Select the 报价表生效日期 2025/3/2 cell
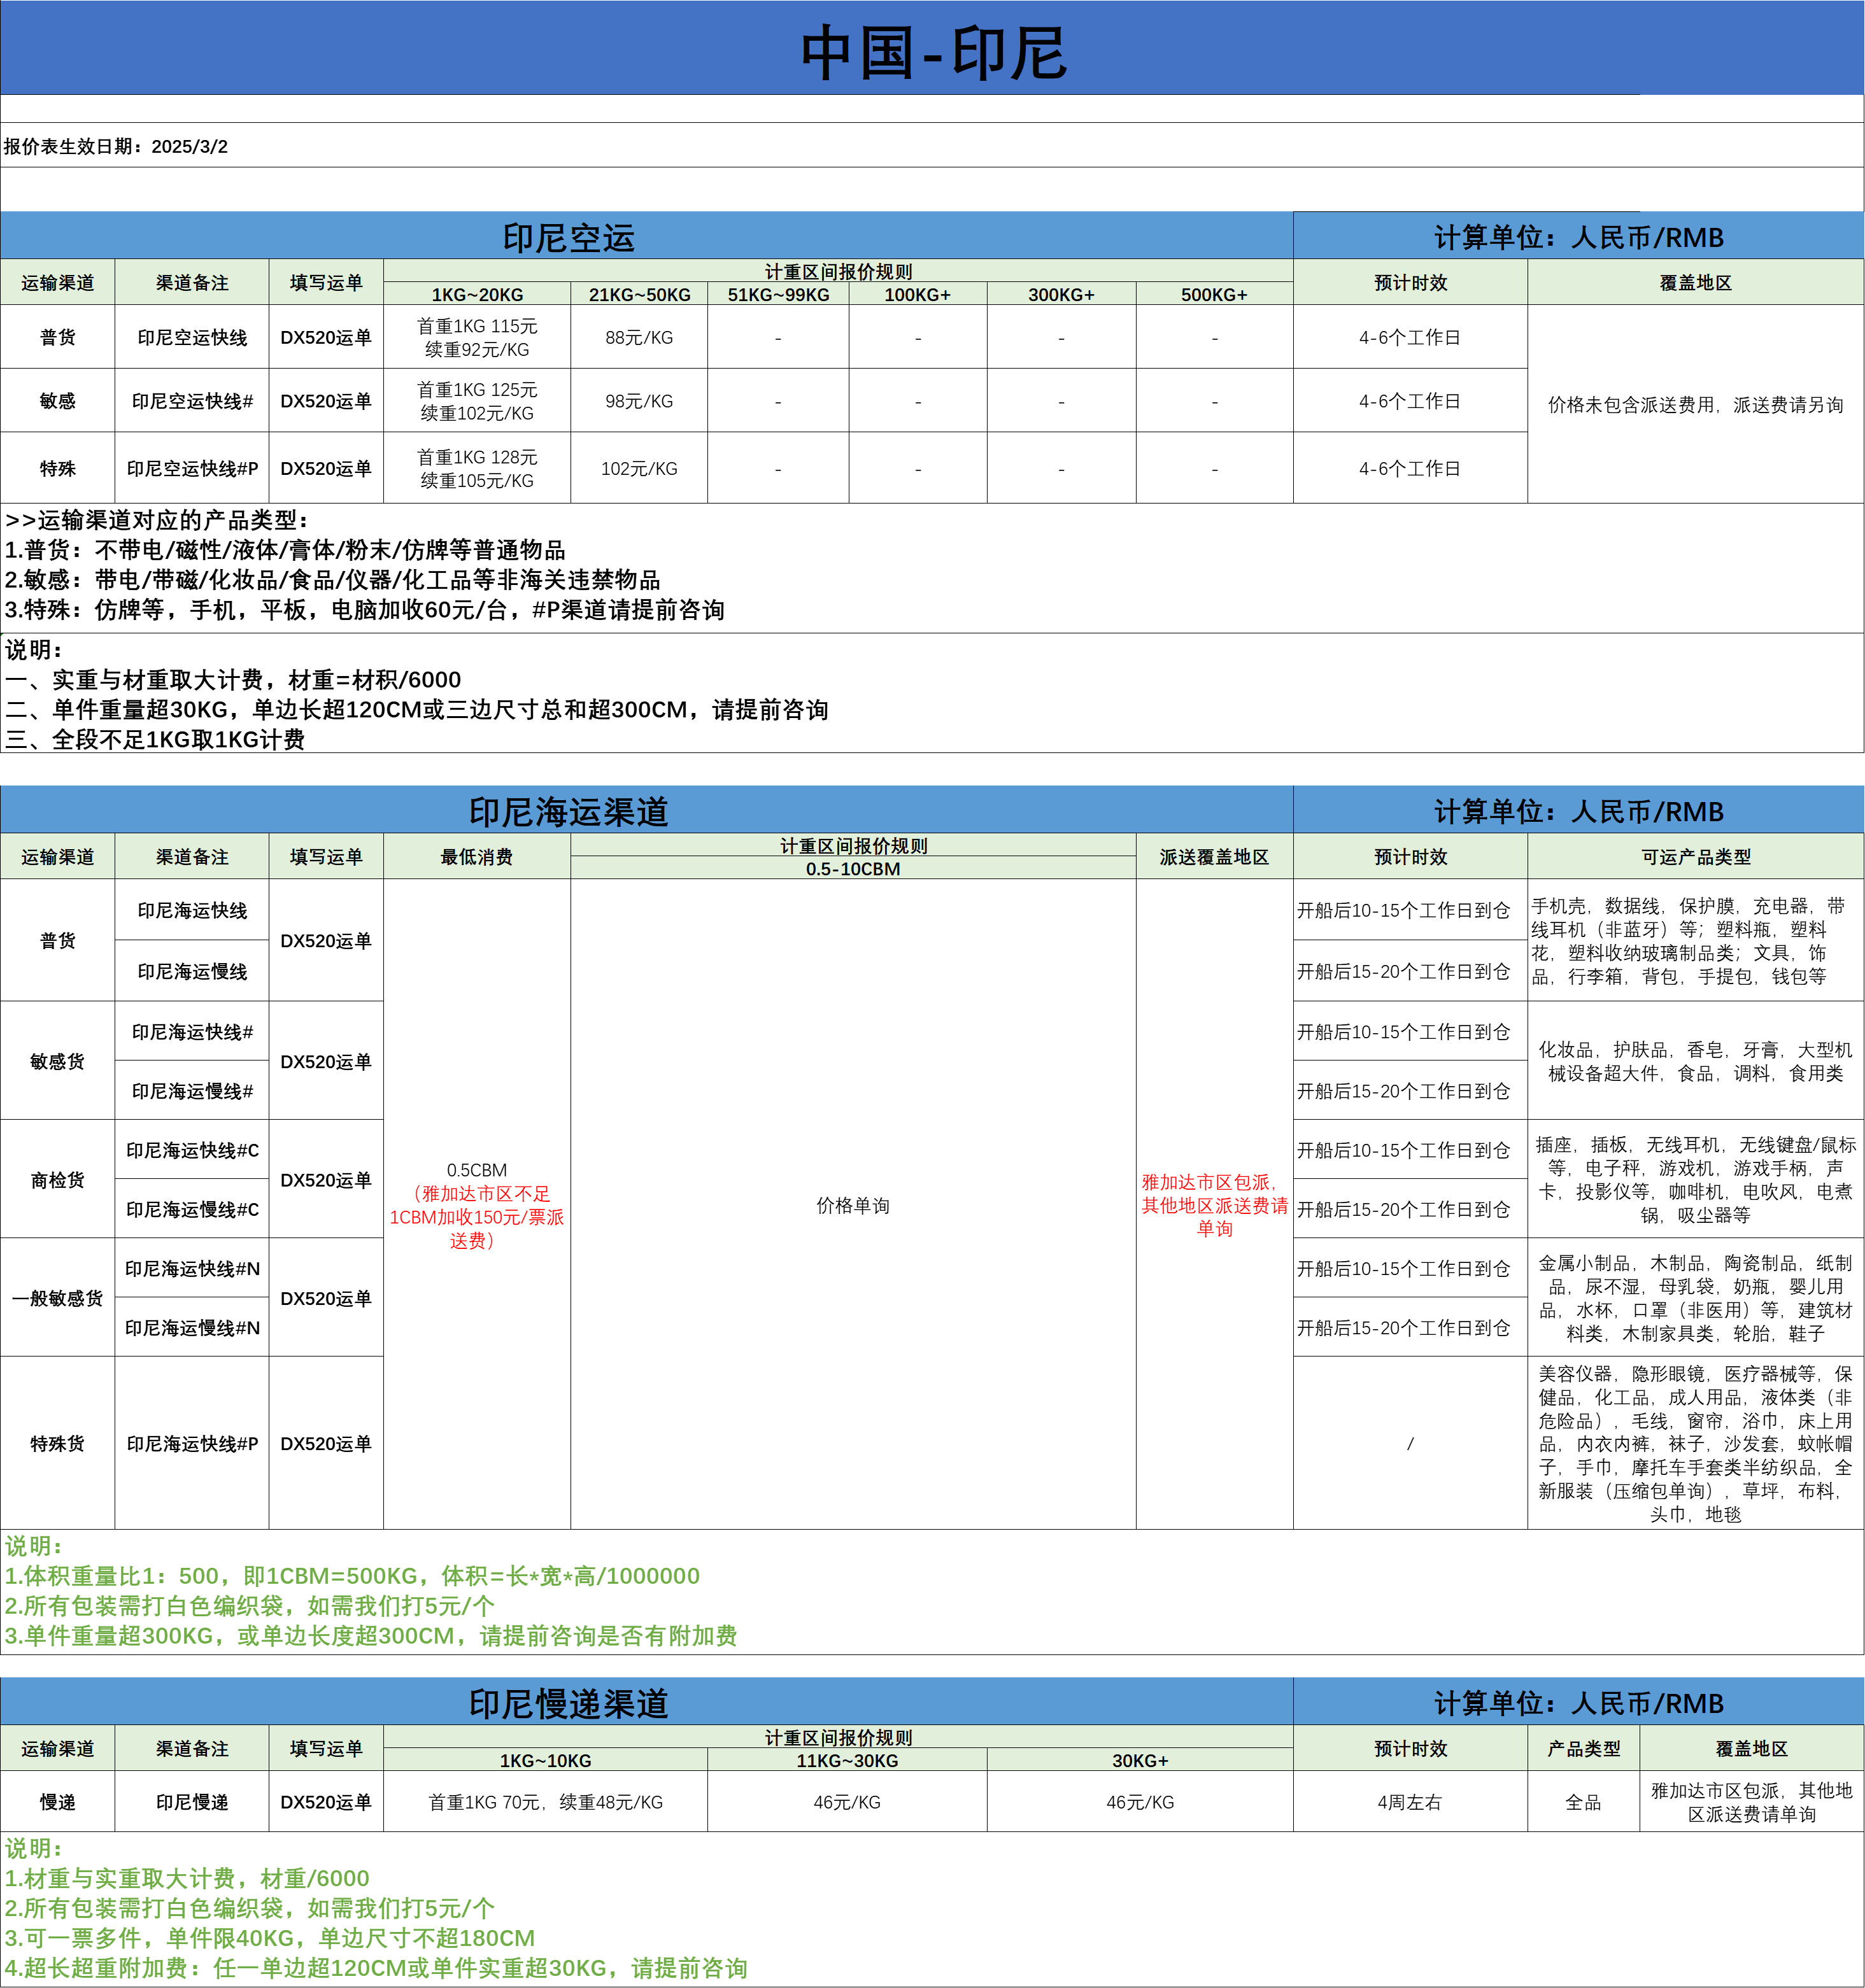This screenshot has width=1865, height=1988. tap(116, 146)
